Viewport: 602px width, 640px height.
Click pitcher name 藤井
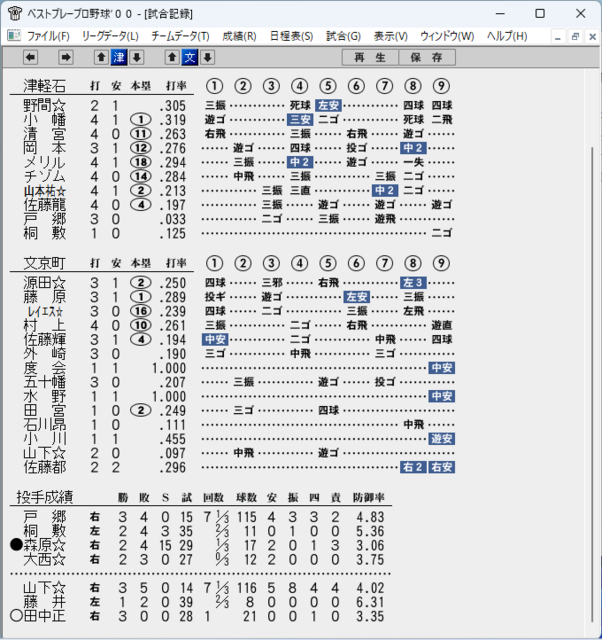[44, 602]
